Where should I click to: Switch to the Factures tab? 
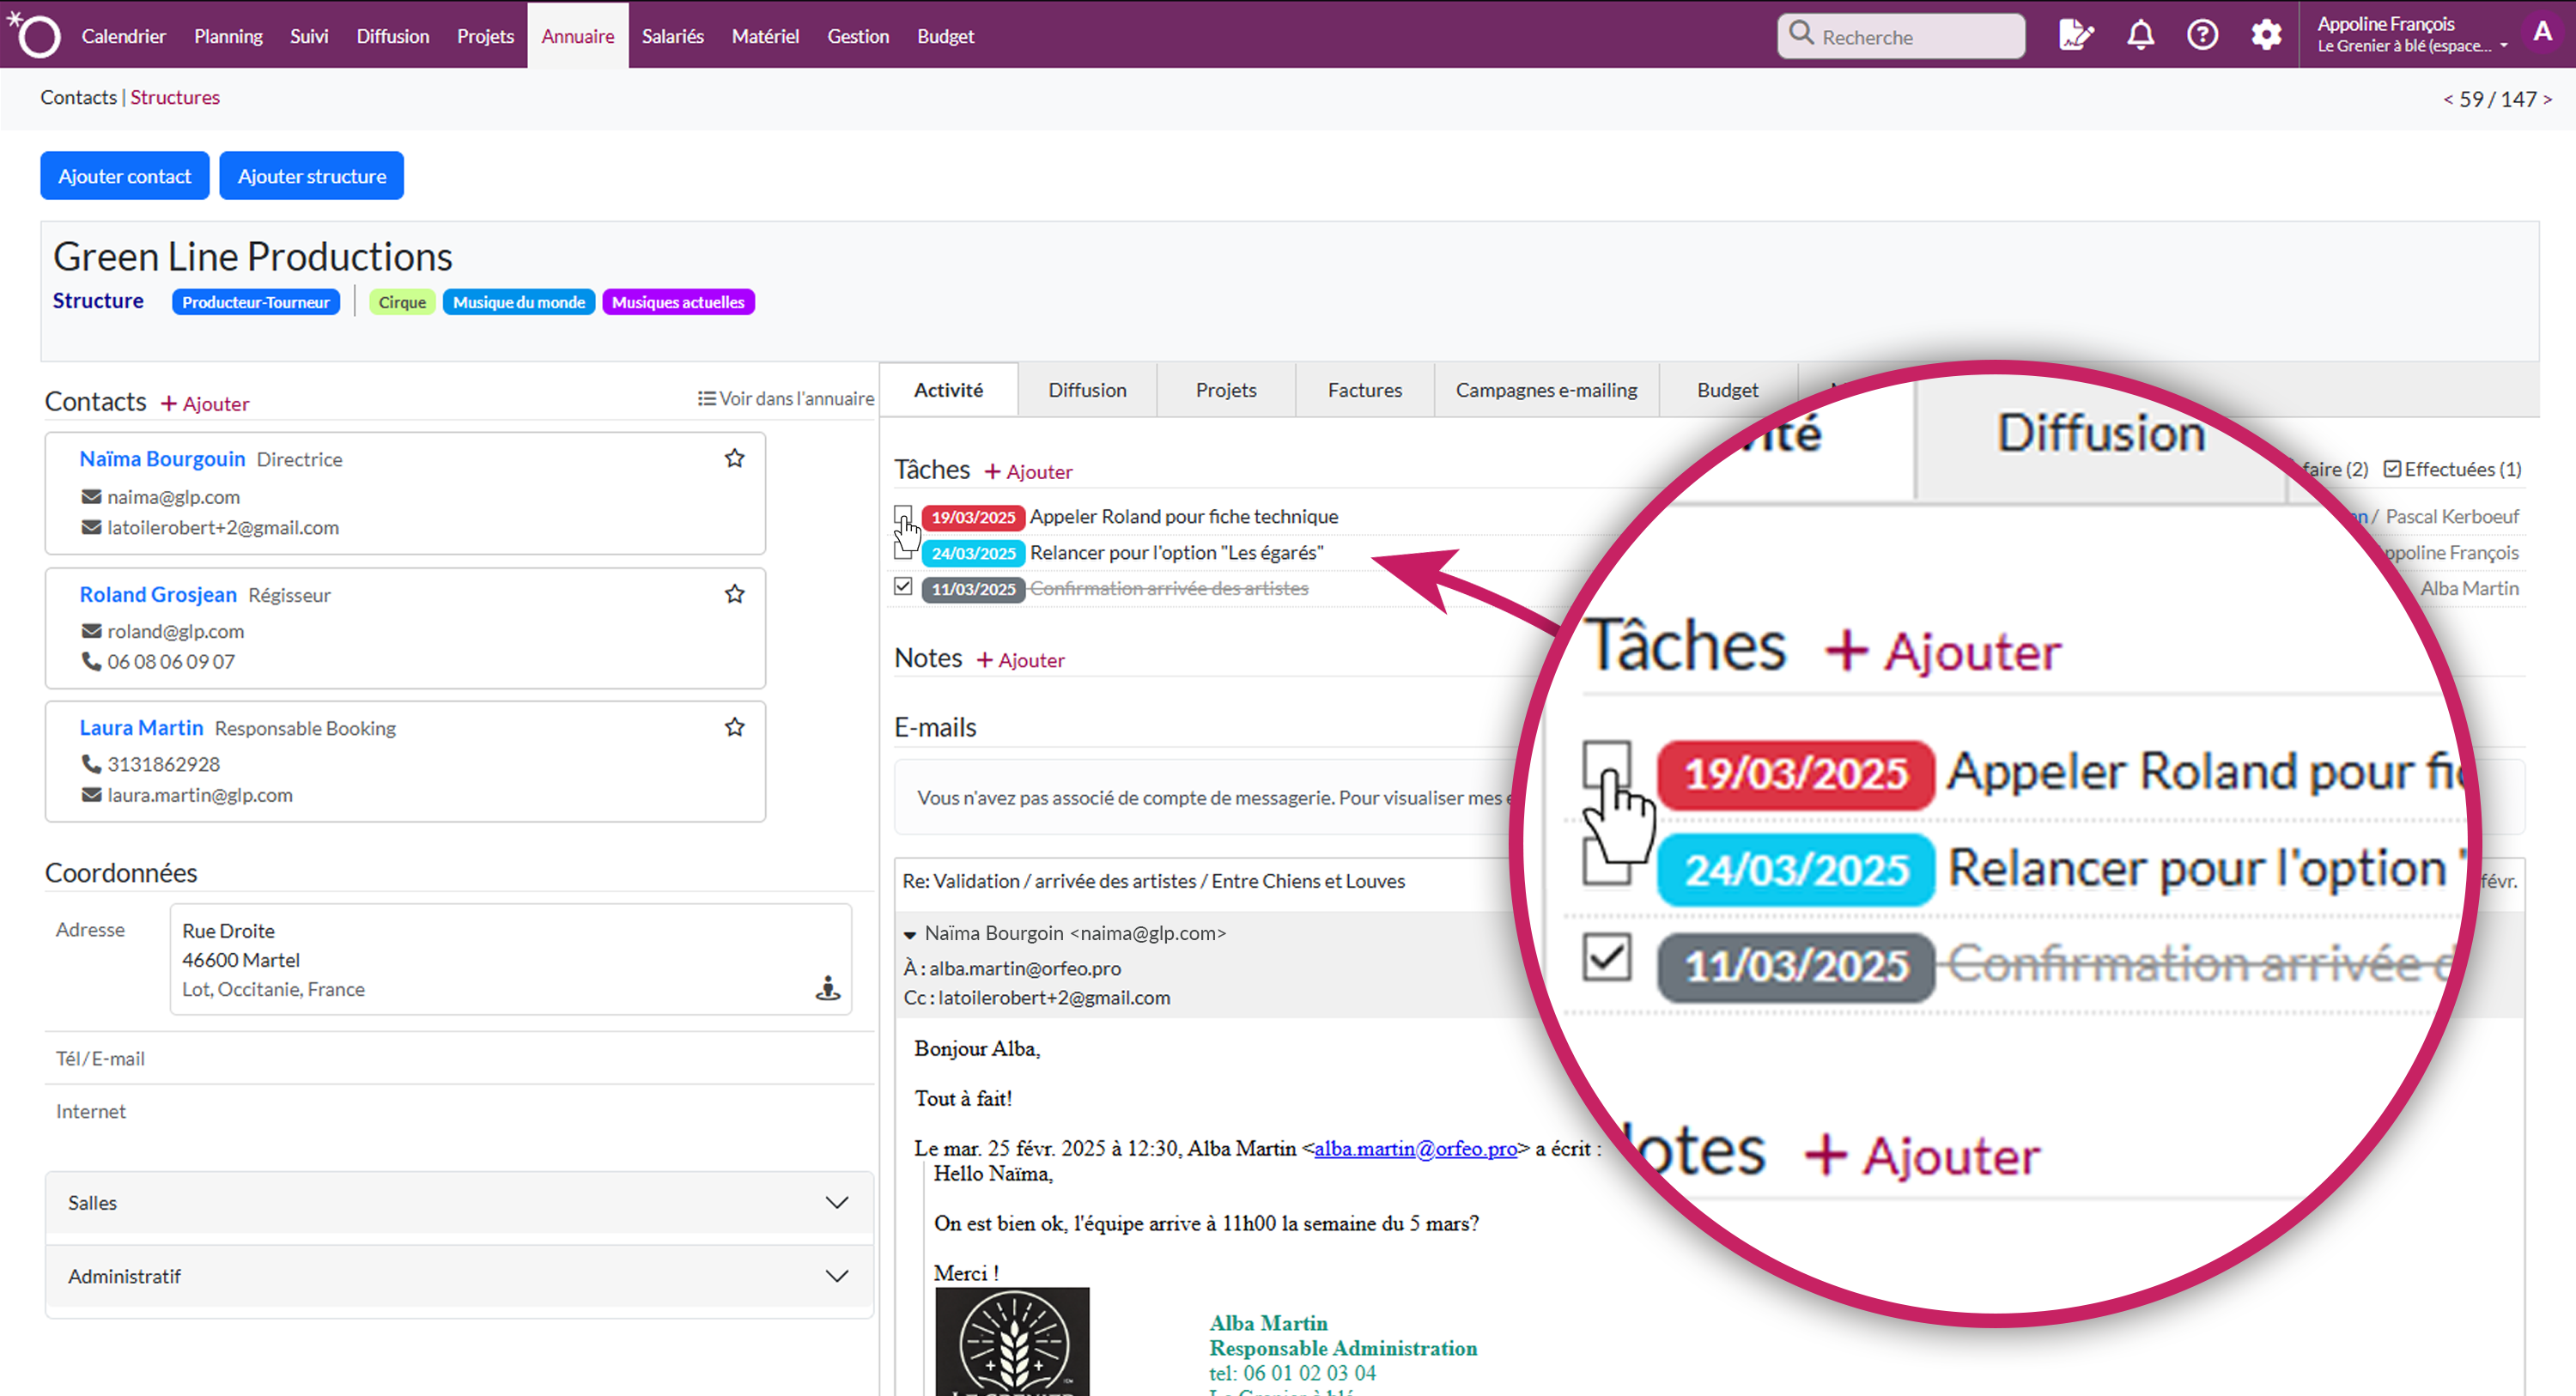click(x=1365, y=390)
